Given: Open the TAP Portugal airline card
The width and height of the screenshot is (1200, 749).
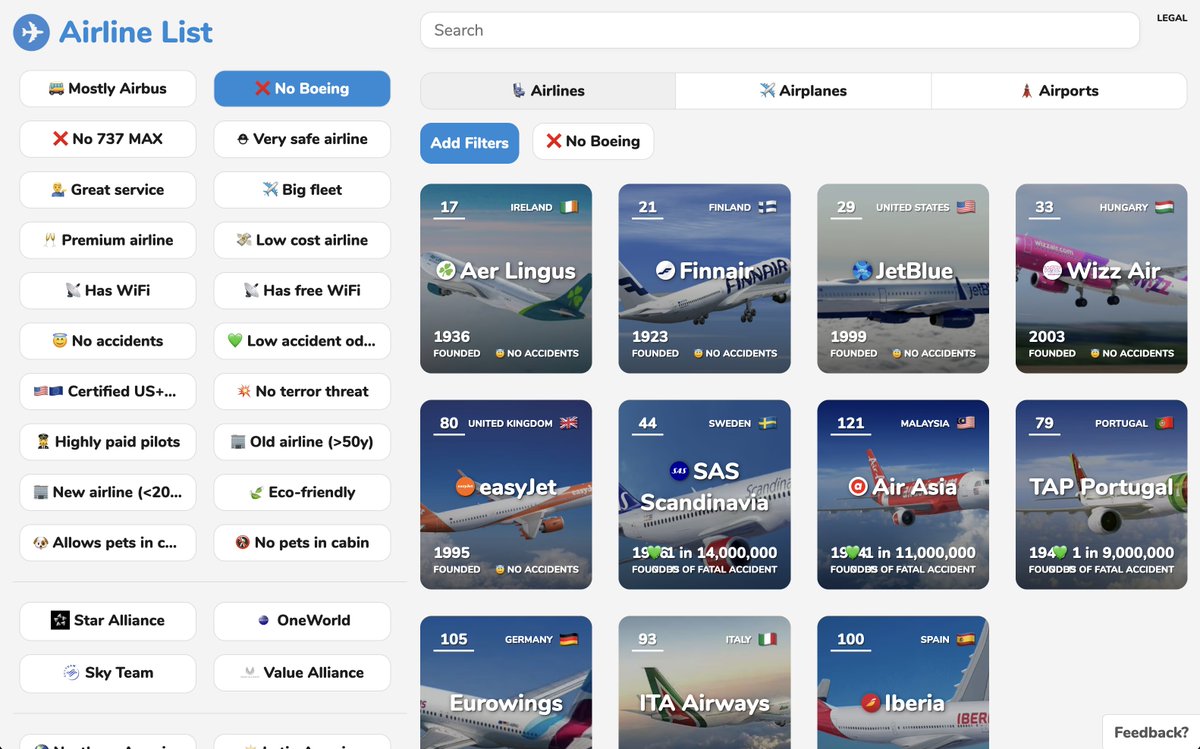Looking at the screenshot, I should tap(1101, 495).
